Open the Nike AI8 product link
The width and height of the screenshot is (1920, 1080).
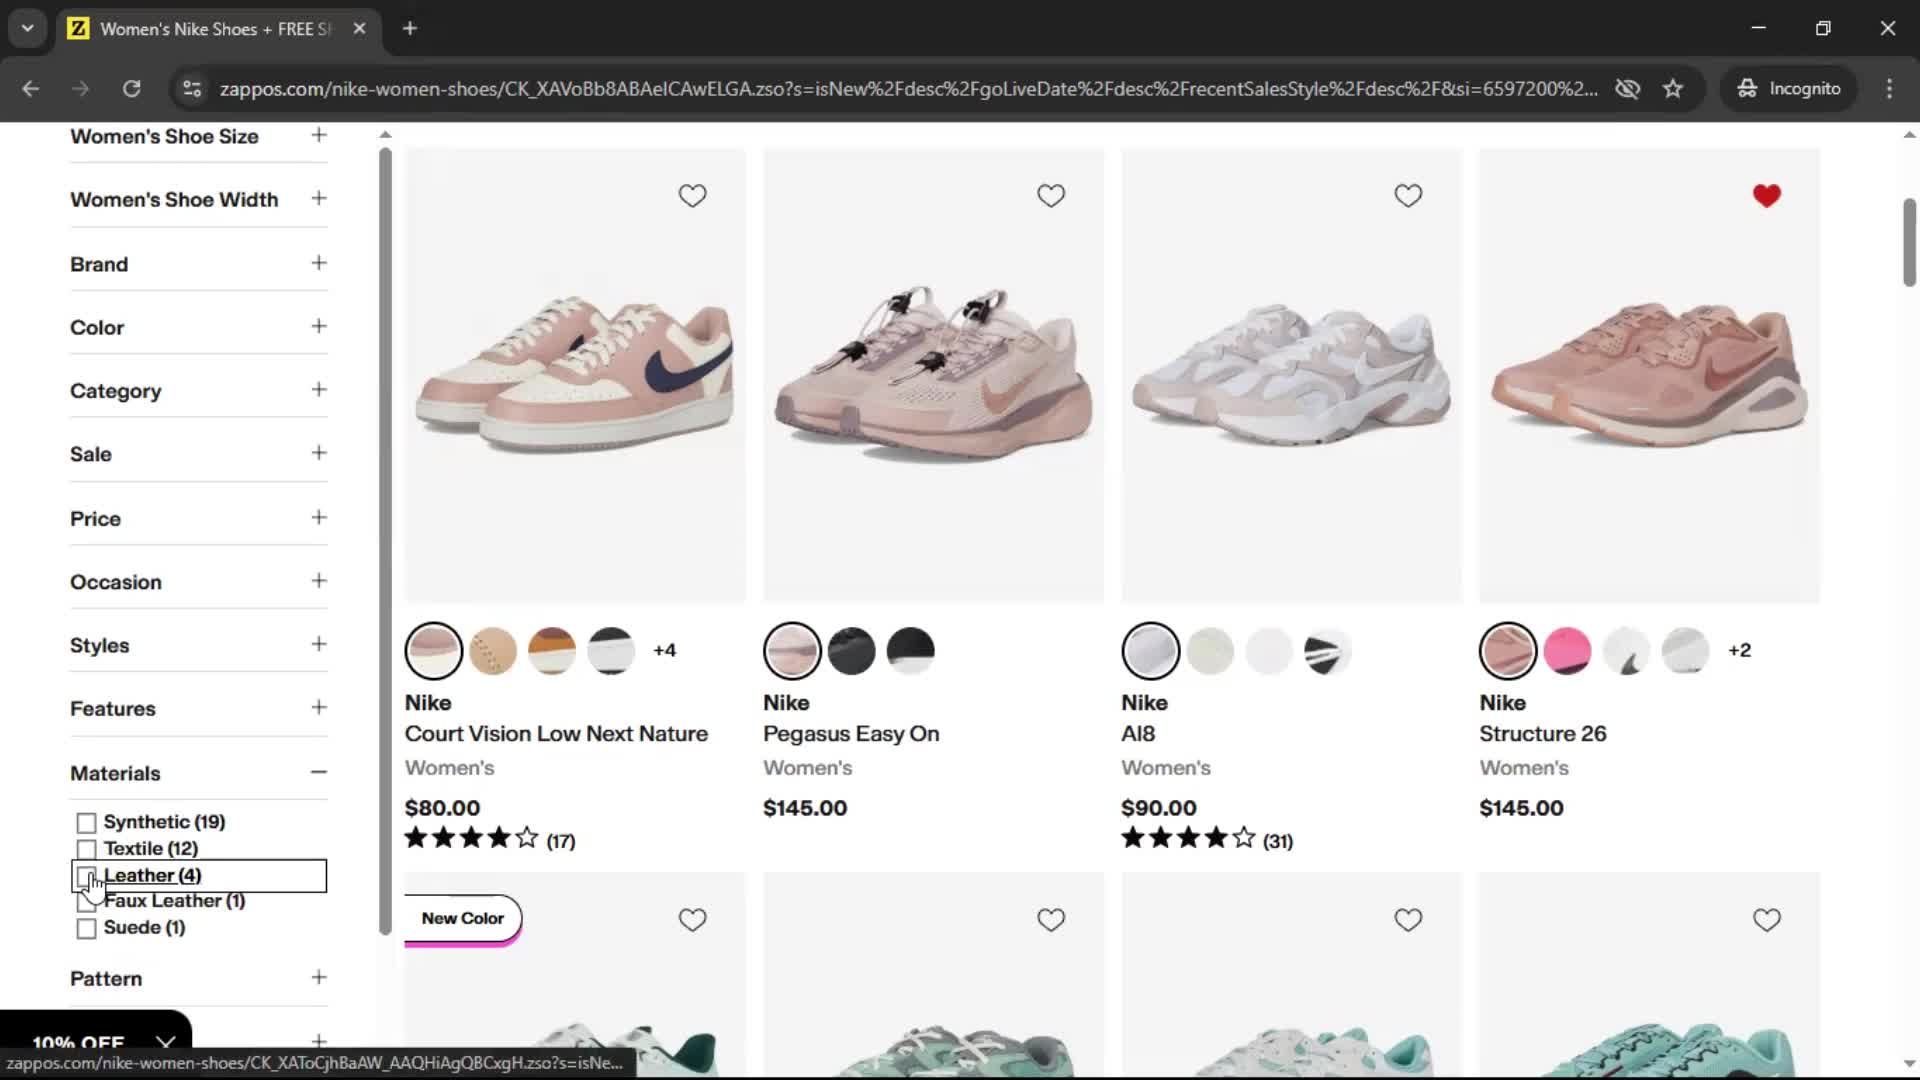1138,734
